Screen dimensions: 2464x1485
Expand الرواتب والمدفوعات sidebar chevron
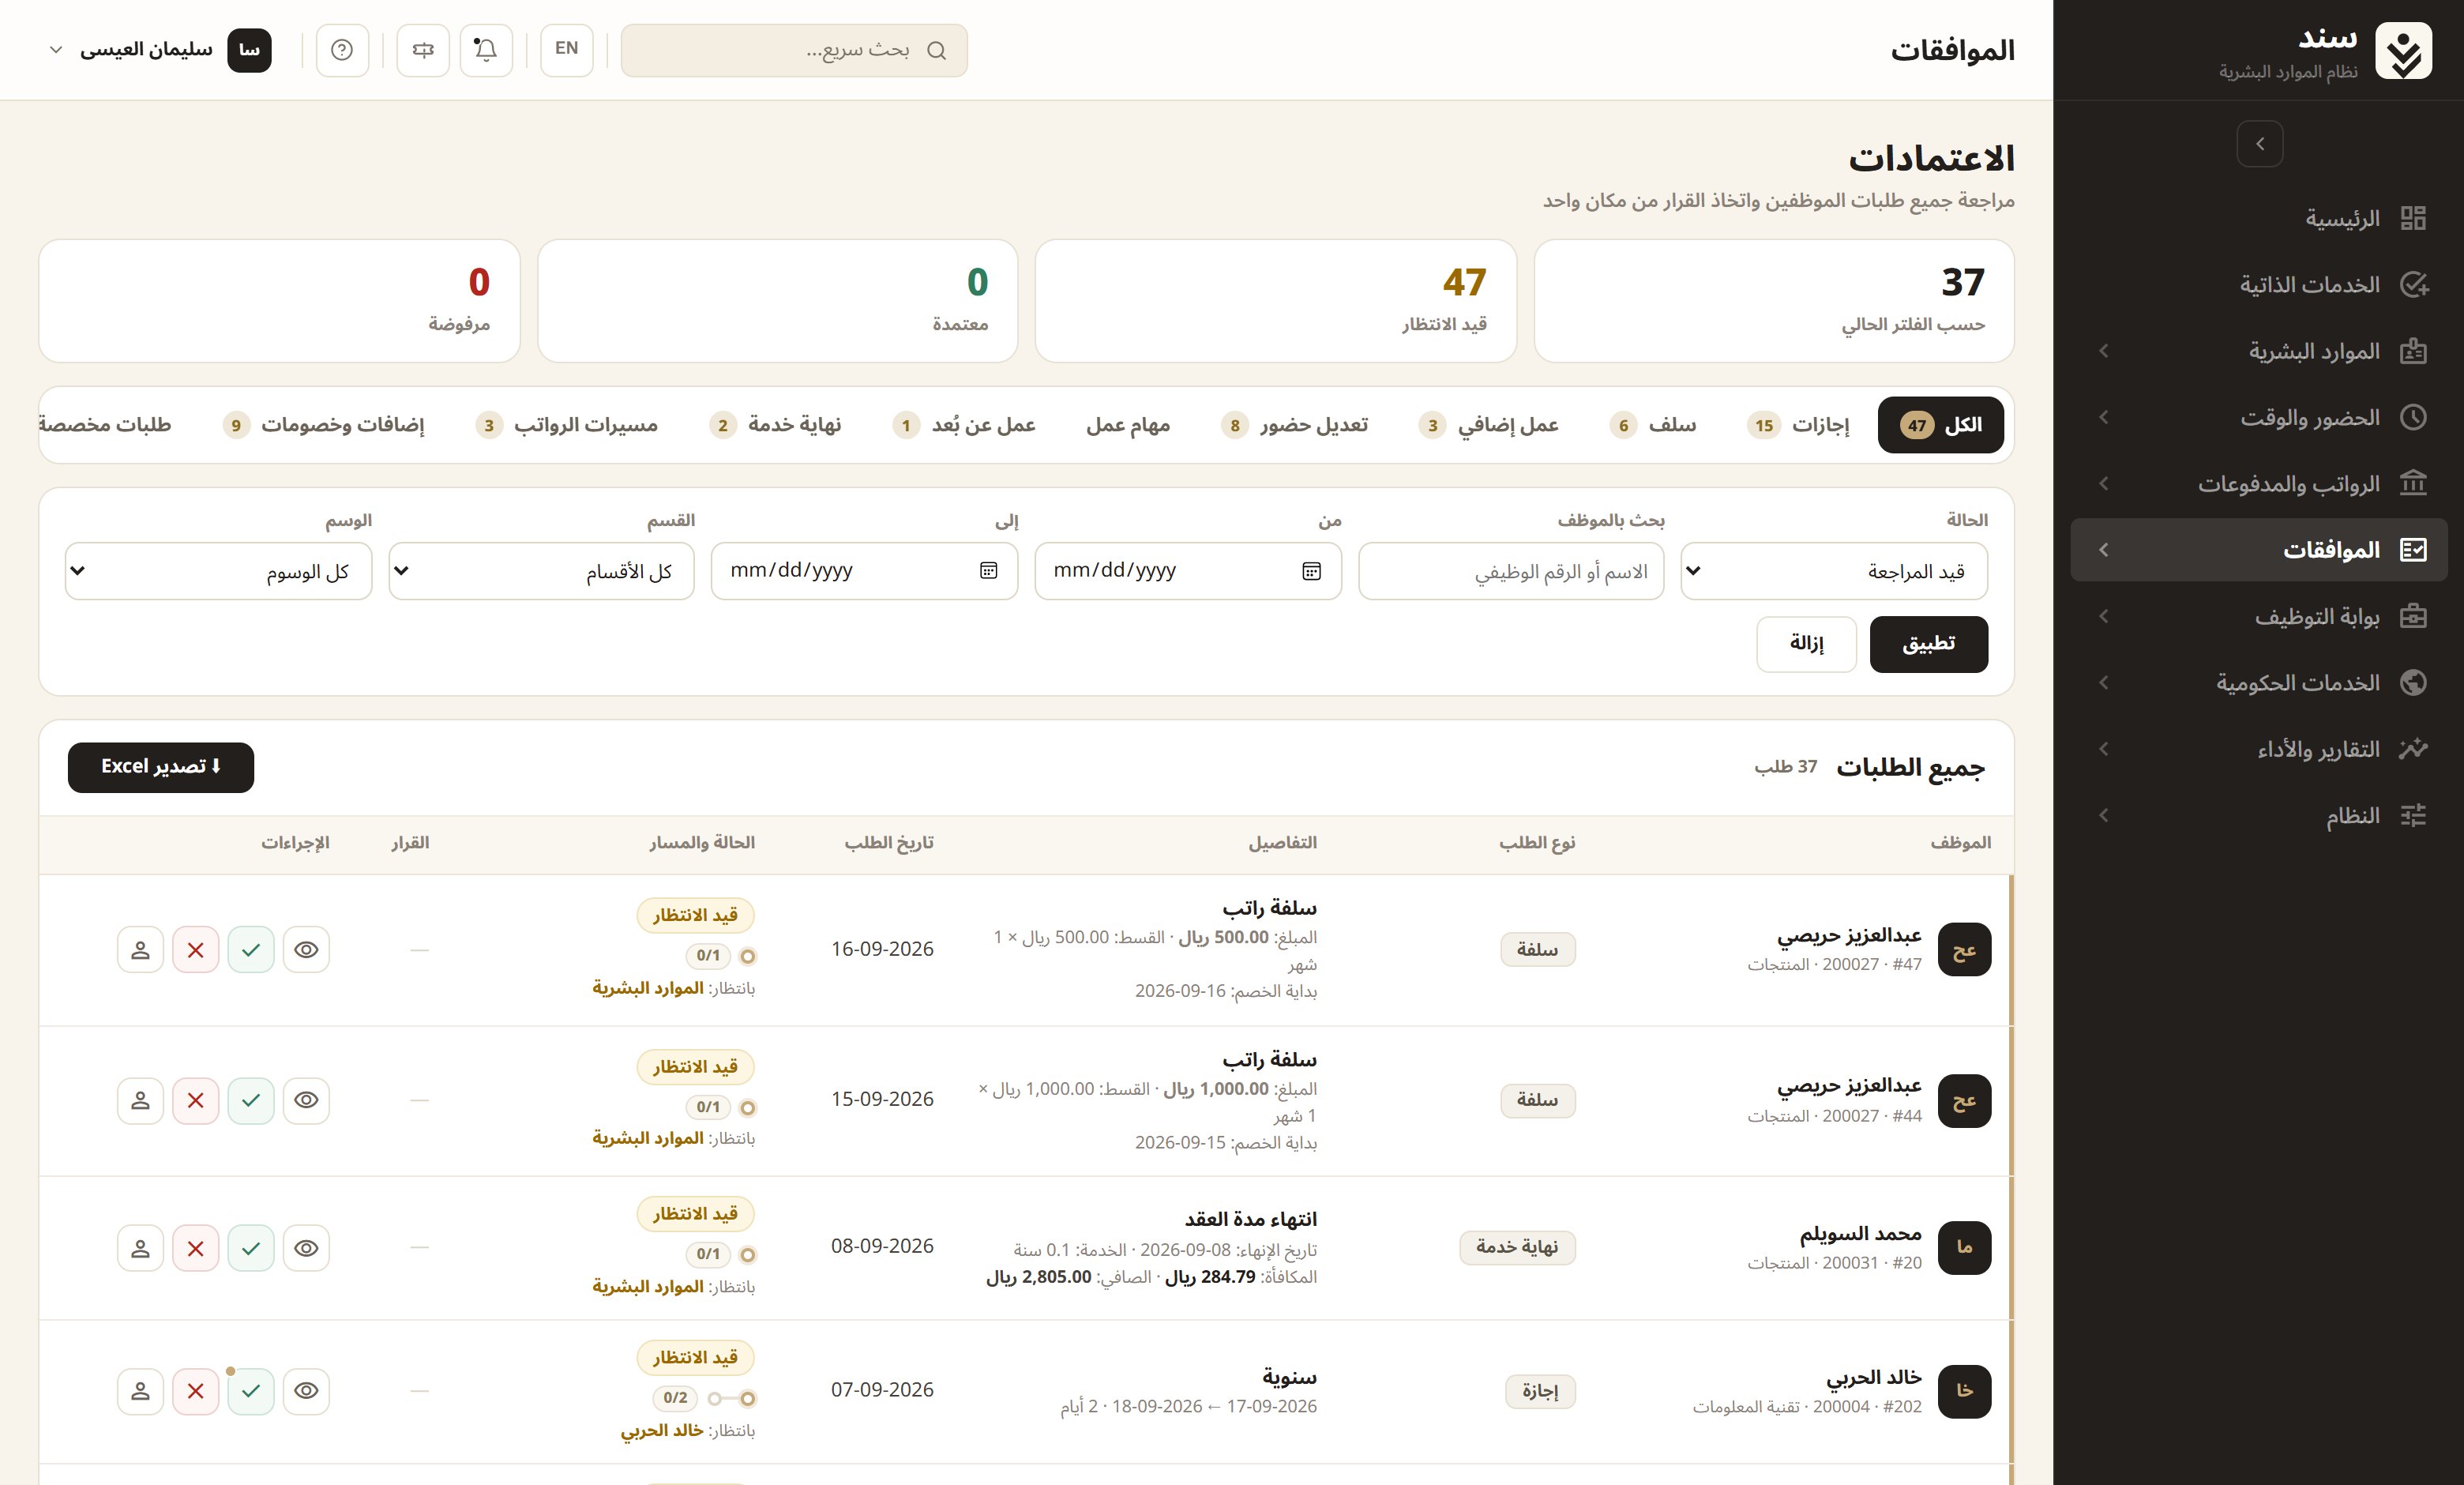pyautogui.click(x=2103, y=484)
